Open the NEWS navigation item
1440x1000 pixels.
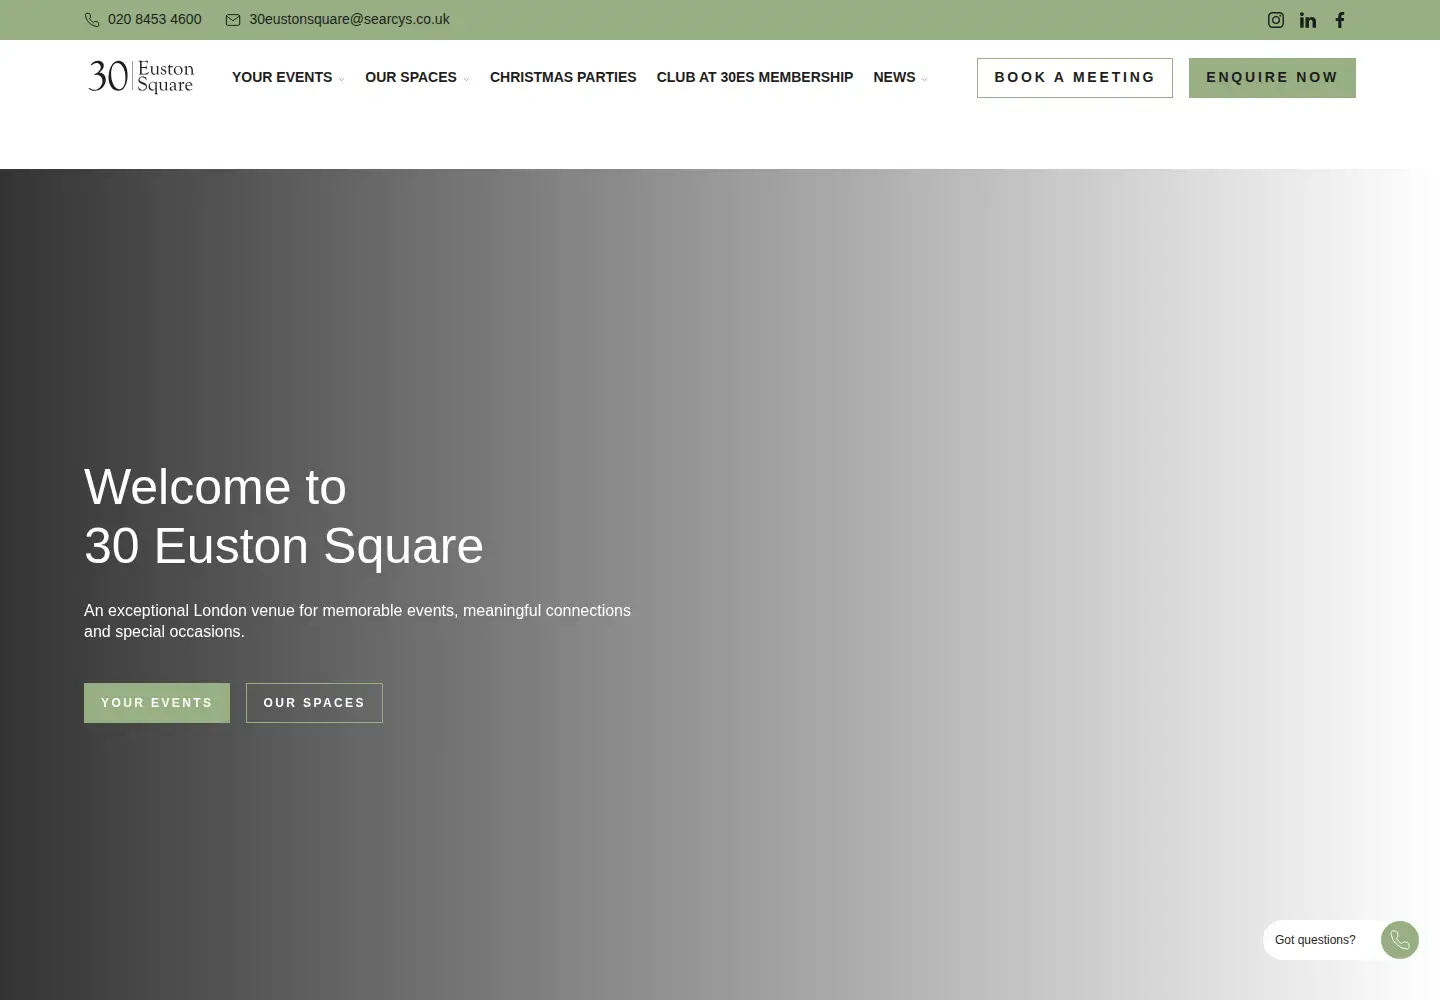pyautogui.click(x=894, y=77)
